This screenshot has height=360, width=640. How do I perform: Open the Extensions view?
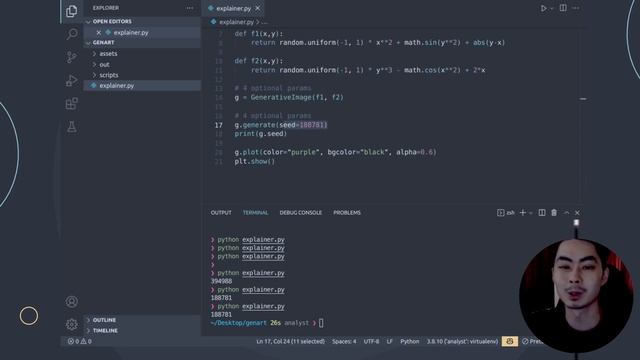pyautogui.click(x=71, y=104)
